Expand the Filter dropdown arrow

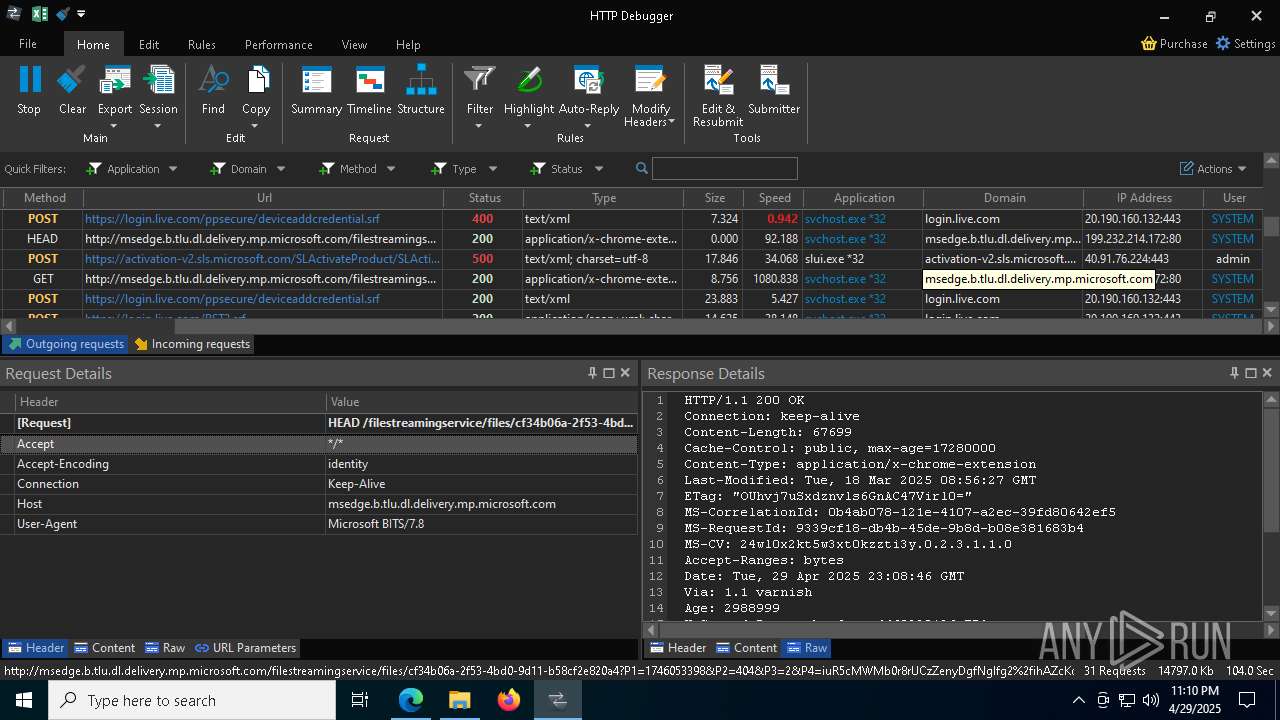click(x=479, y=126)
